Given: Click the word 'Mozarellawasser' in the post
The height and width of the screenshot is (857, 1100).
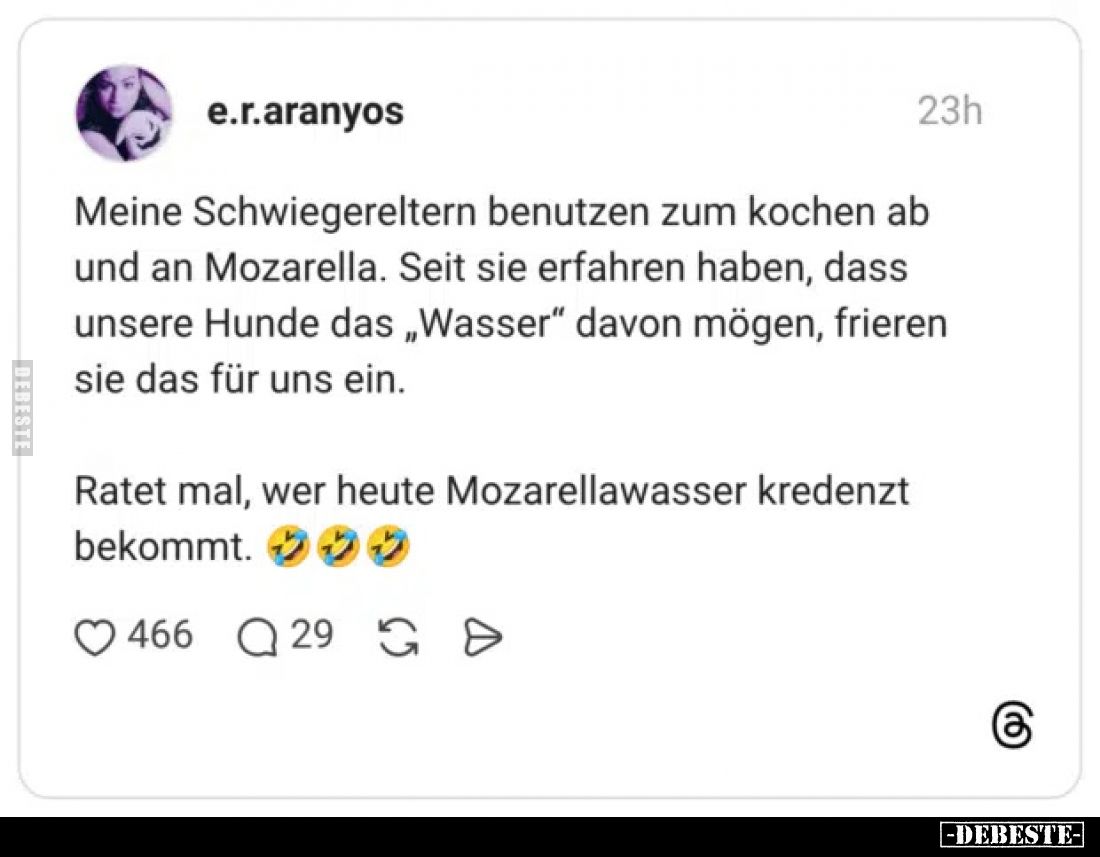Looking at the screenshot, I should point(596,490).
